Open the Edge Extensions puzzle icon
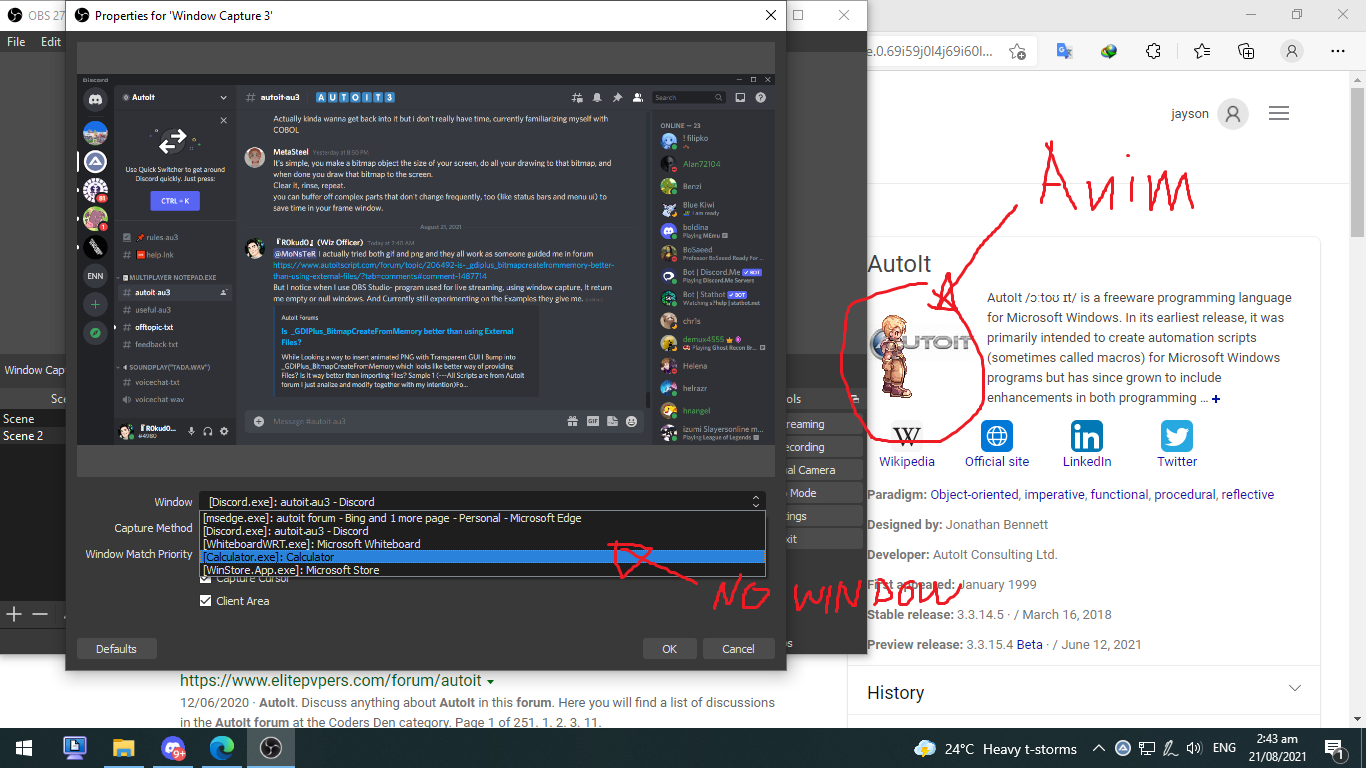 pos(1153,51)
